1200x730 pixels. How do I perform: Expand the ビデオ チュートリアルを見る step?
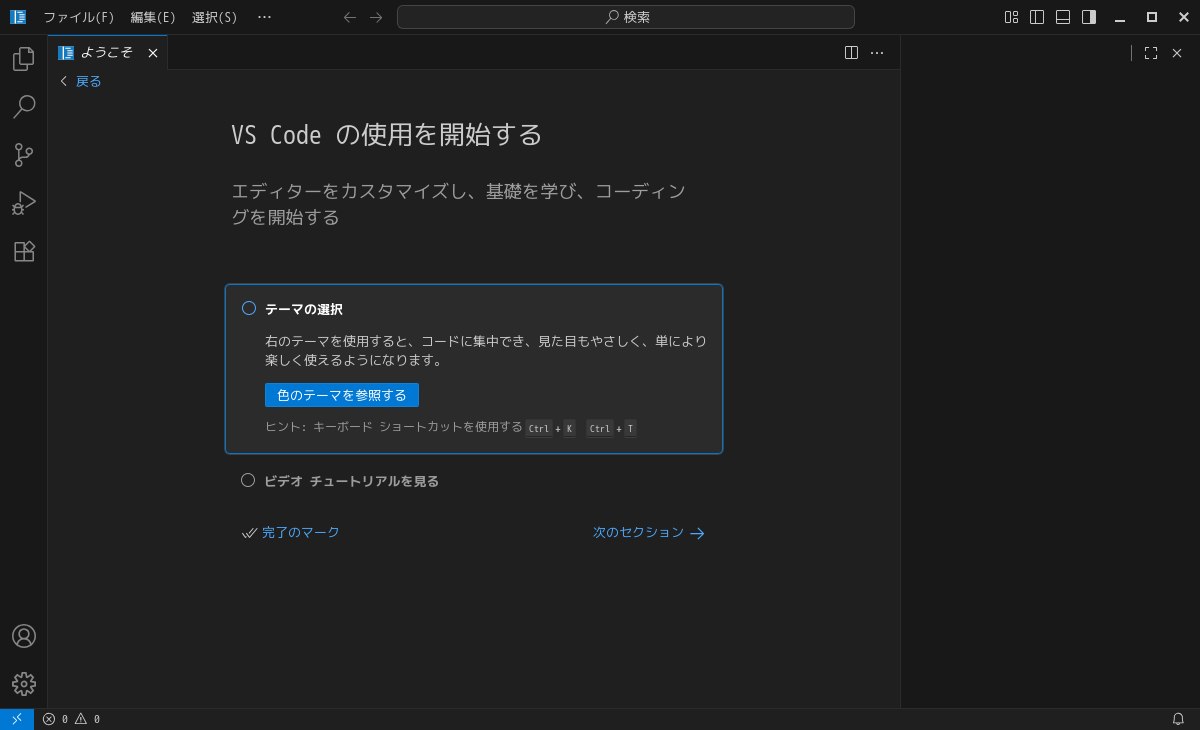(351, 481)
